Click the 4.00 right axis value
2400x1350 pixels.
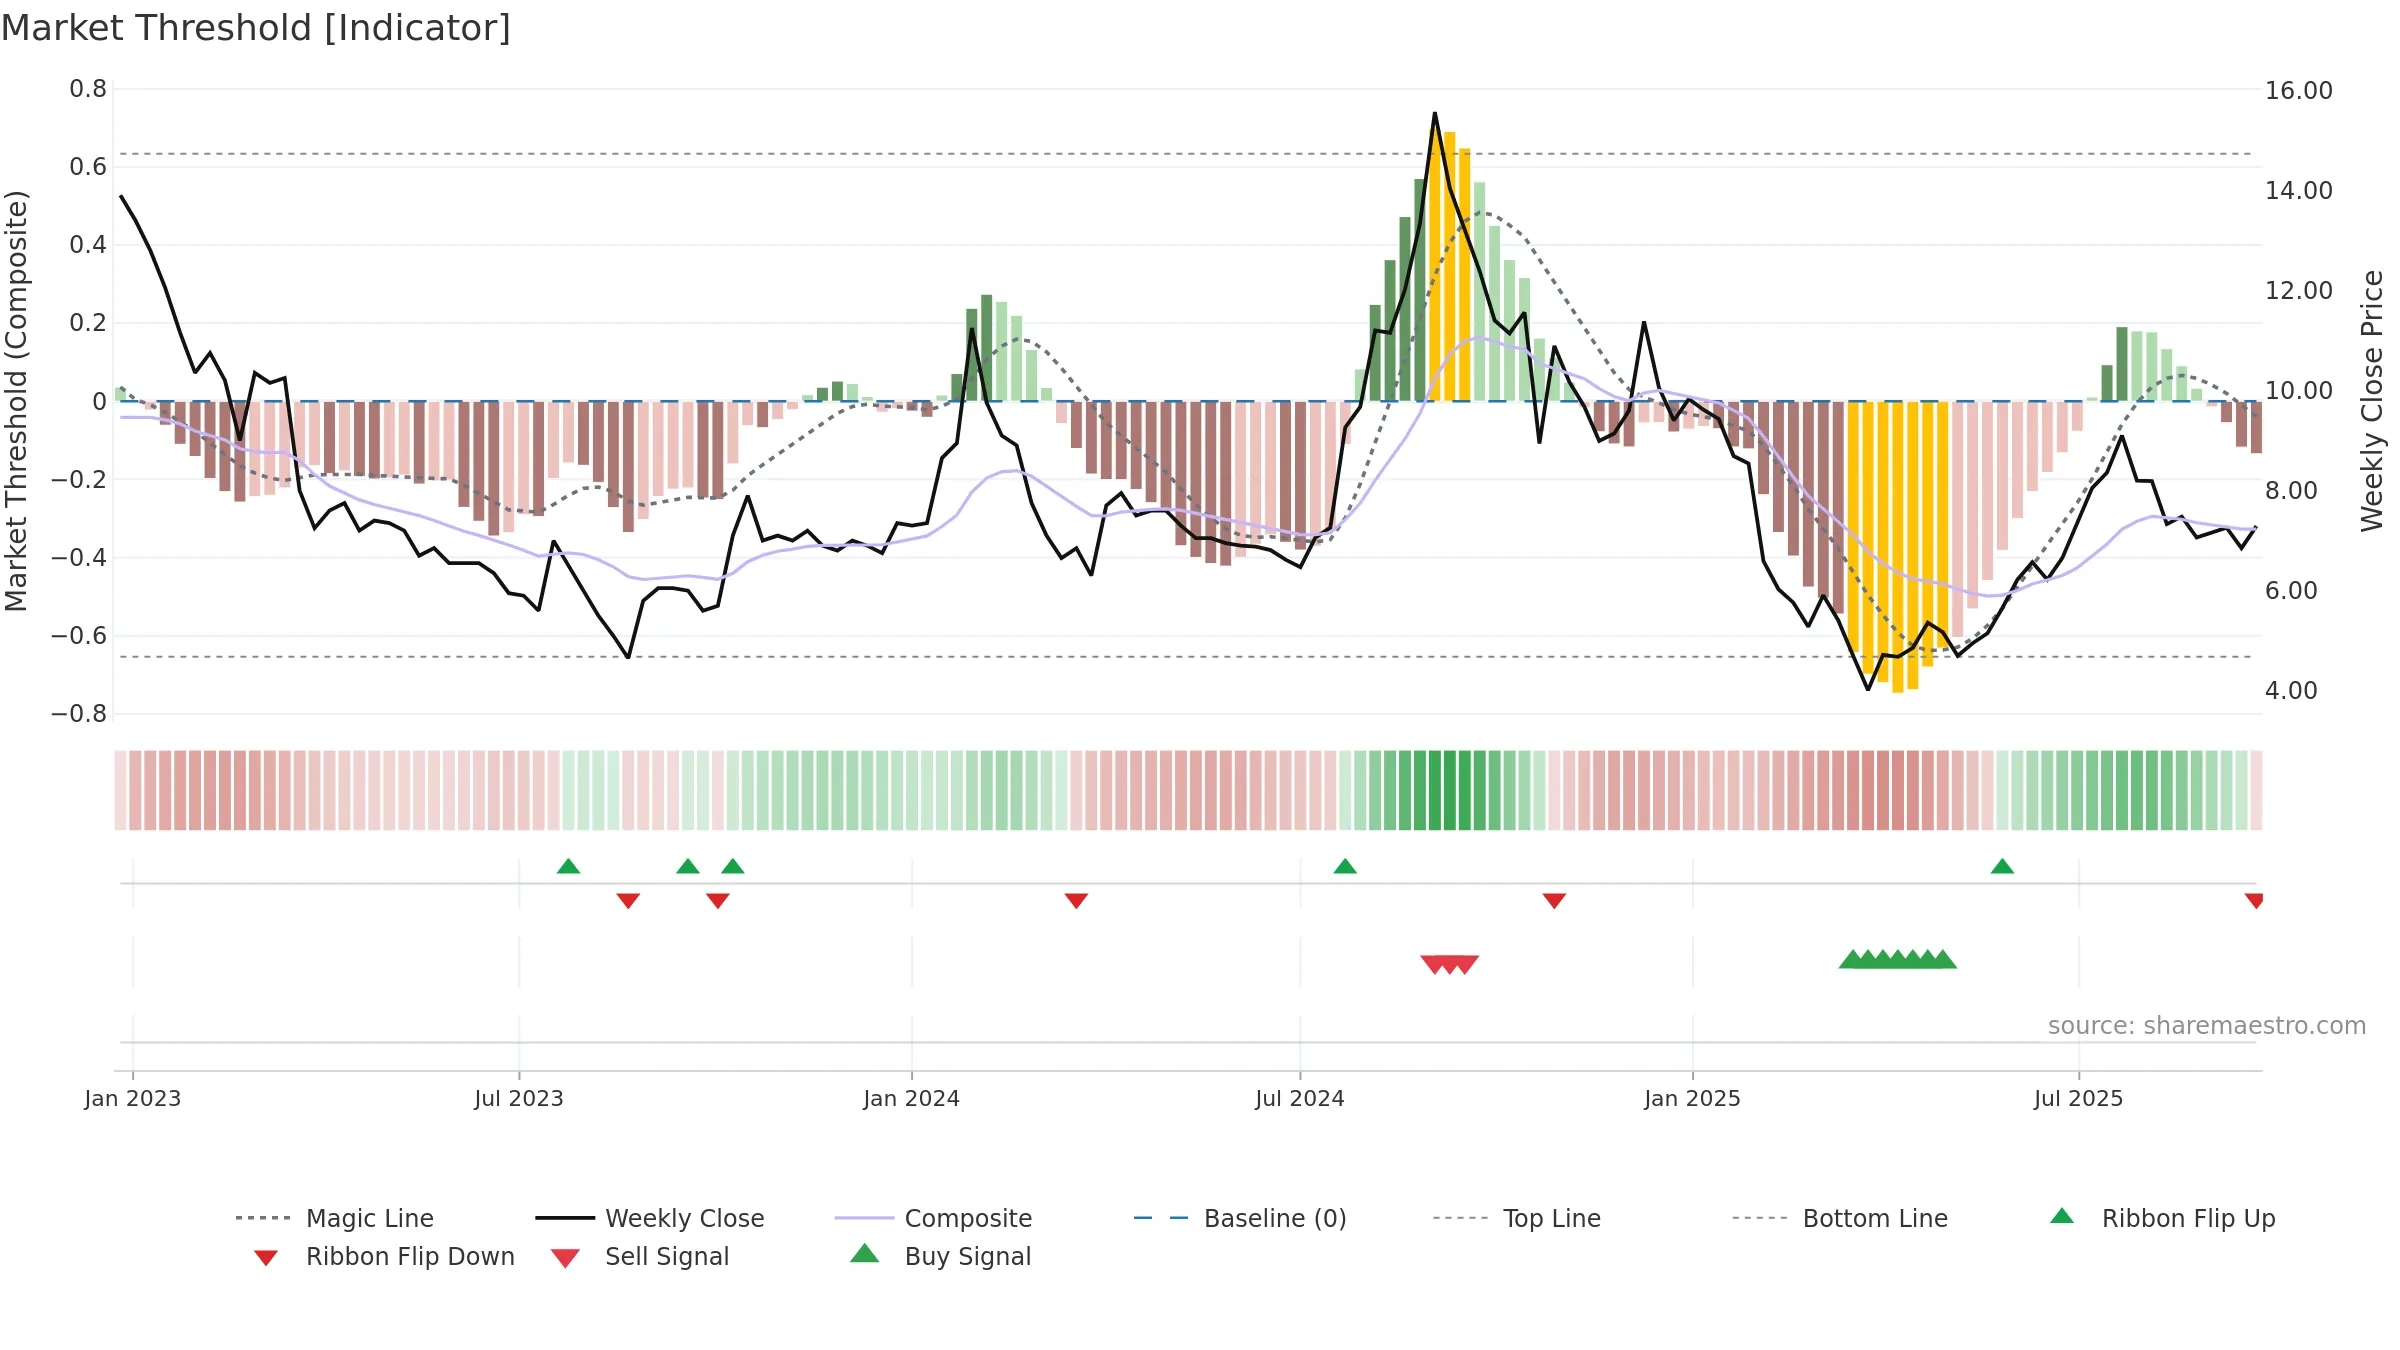[2291, 691]
